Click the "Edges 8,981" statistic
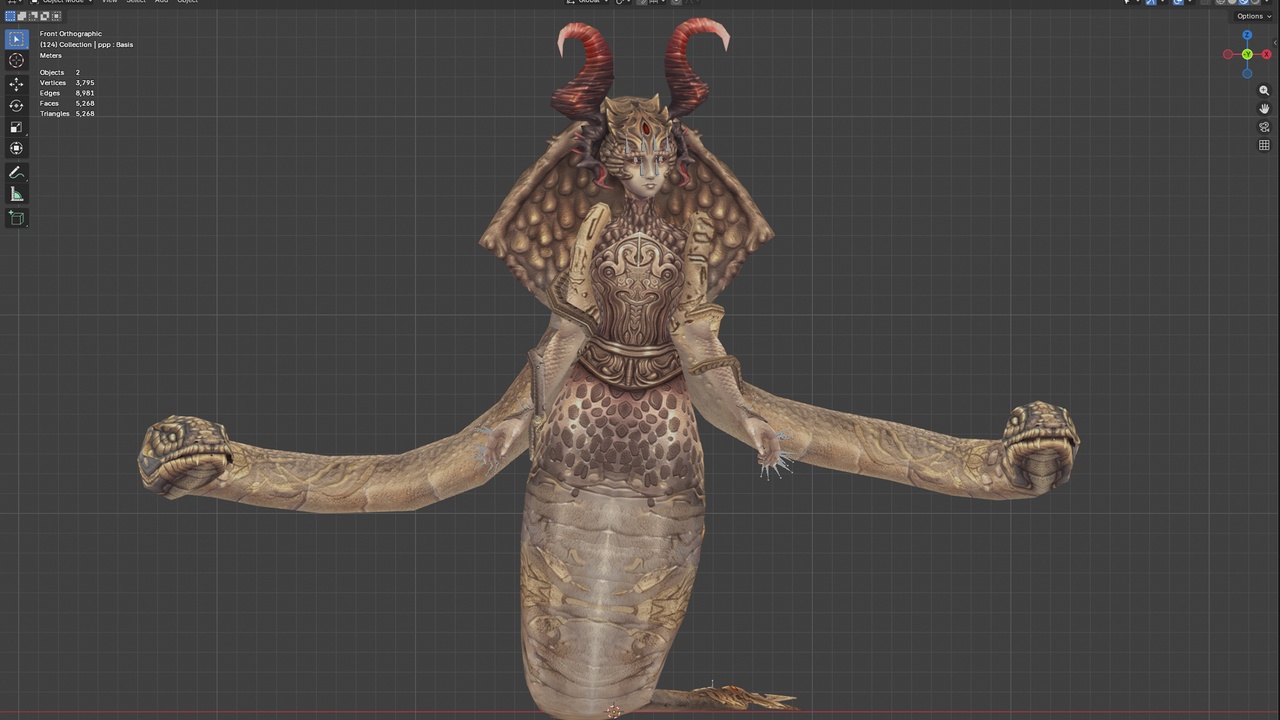 [x=67, y=93]
